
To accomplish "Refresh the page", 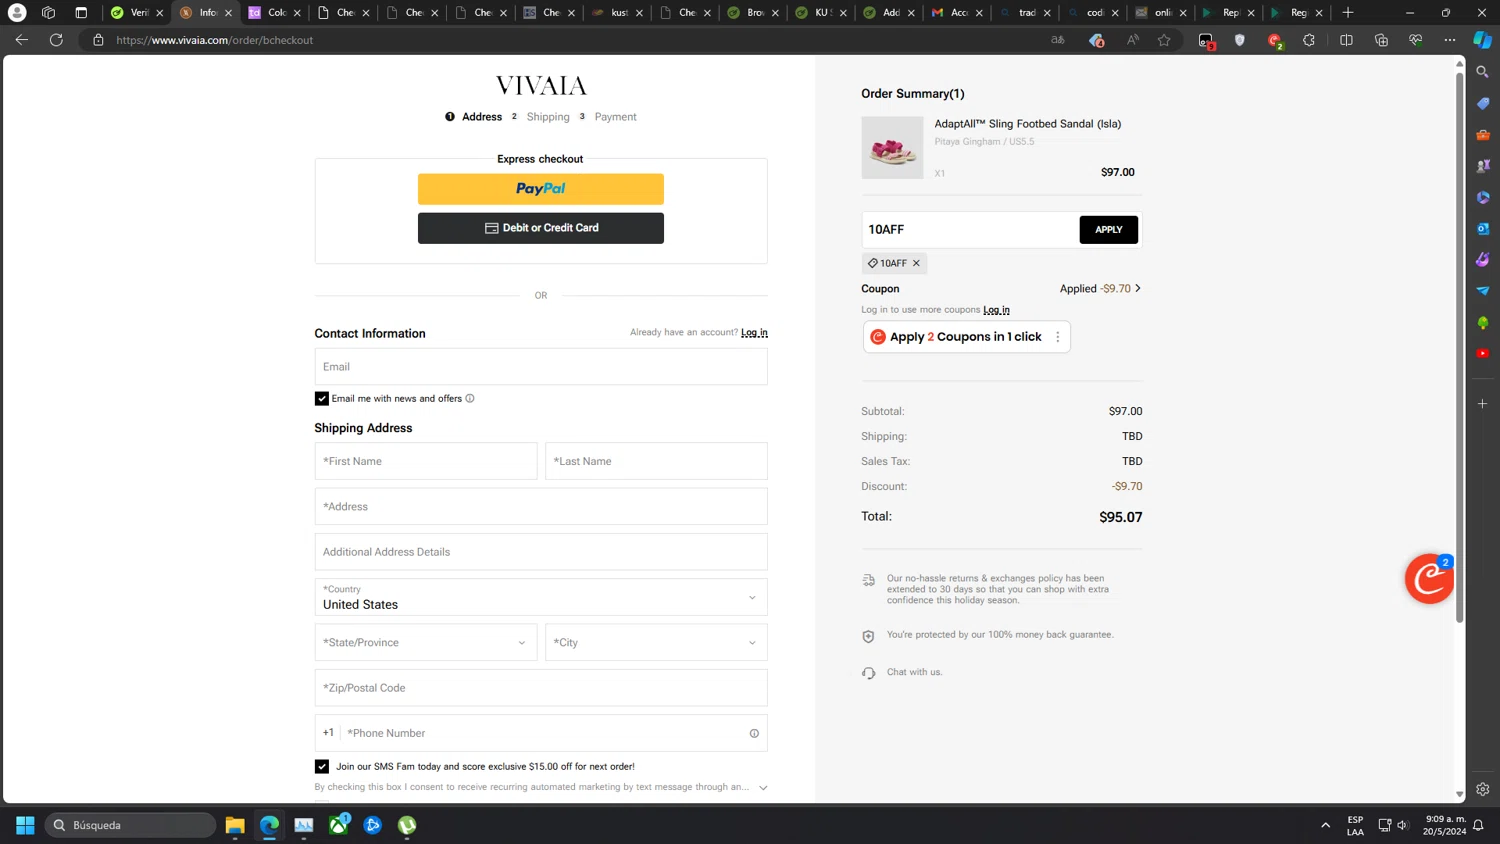I will pyautogui.click(x=56, y=40).
